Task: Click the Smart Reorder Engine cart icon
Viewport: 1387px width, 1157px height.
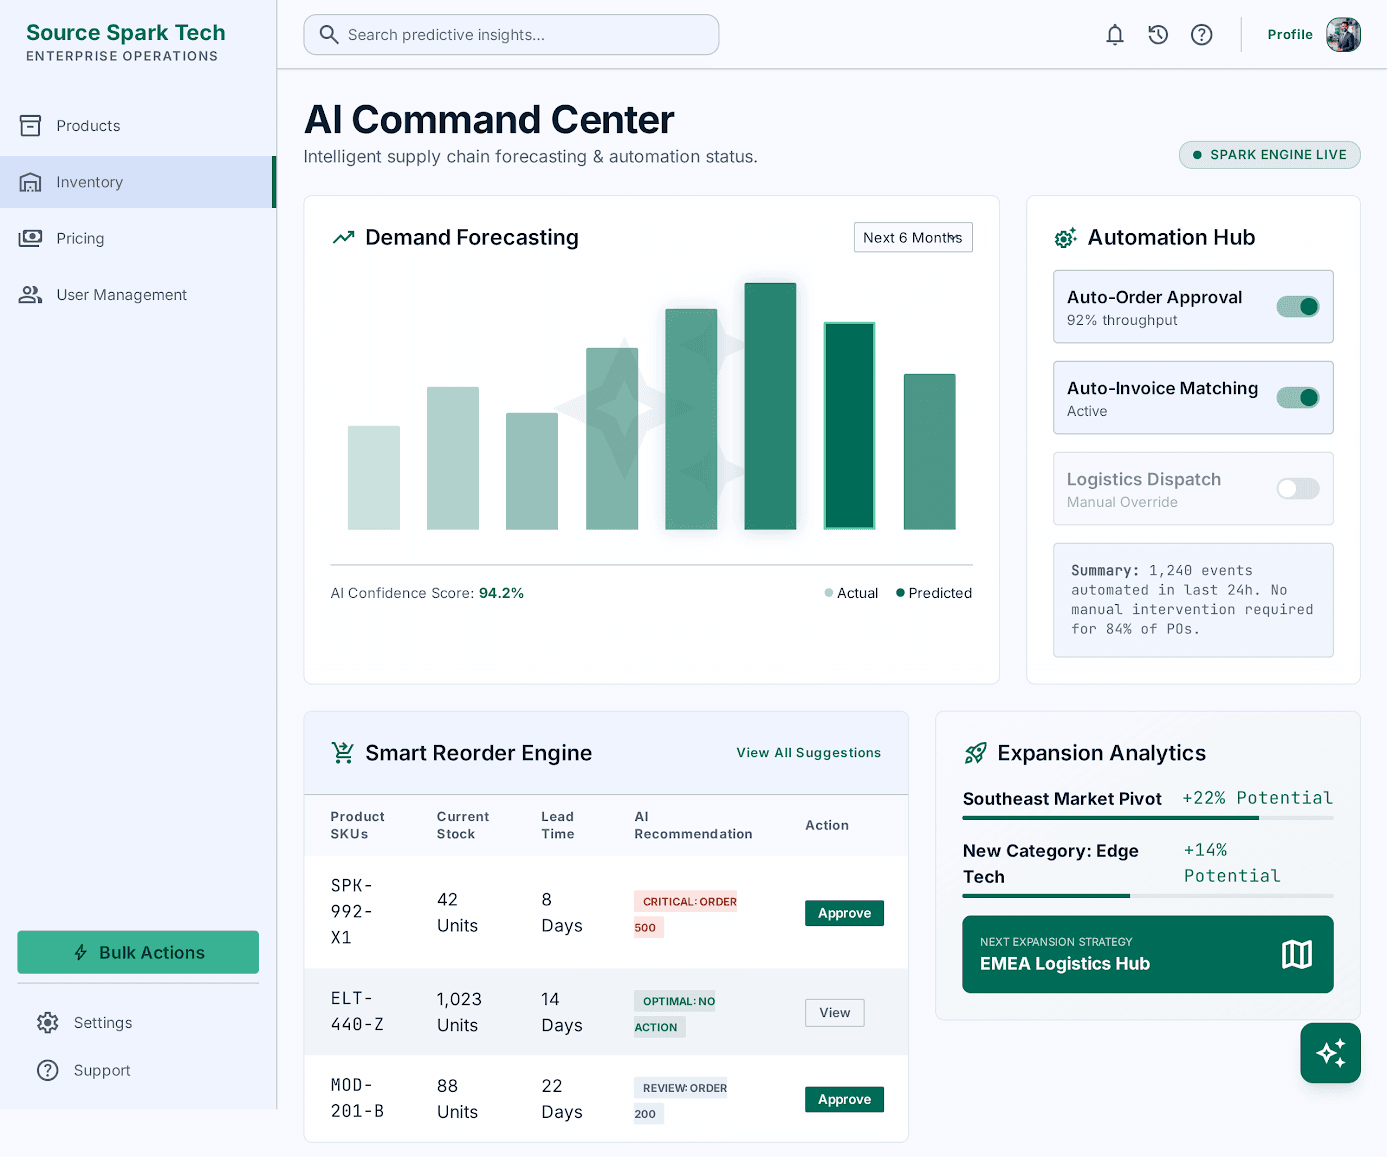Action: 343,753
